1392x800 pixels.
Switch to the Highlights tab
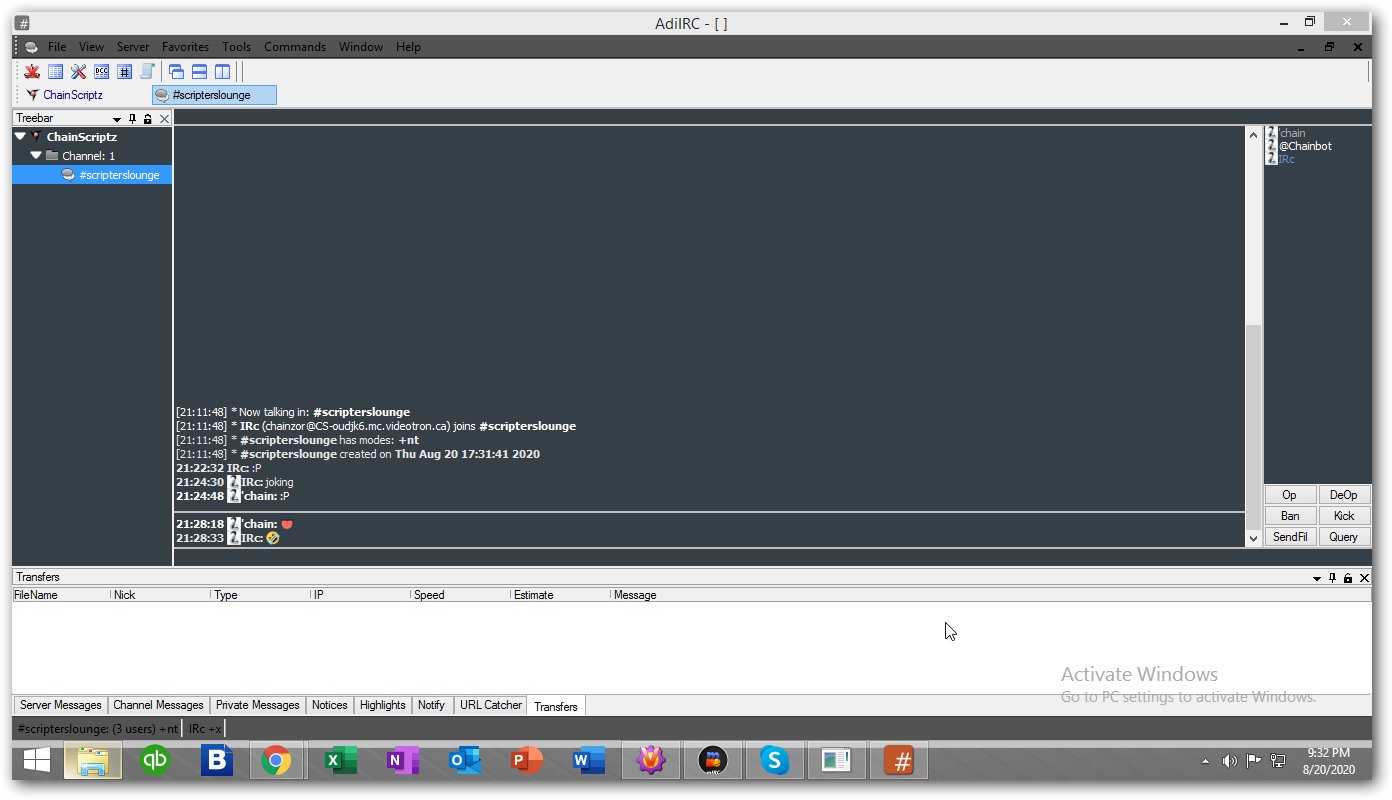[x=382, y=705]
